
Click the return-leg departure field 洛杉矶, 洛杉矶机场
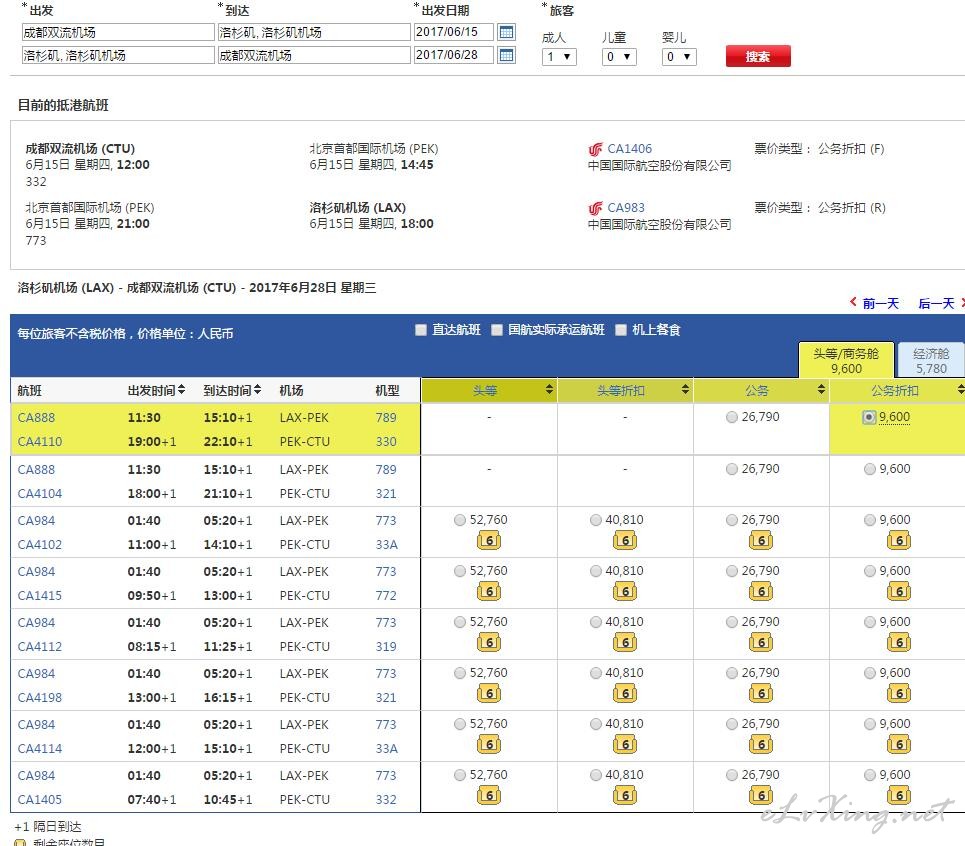[118, 55]
